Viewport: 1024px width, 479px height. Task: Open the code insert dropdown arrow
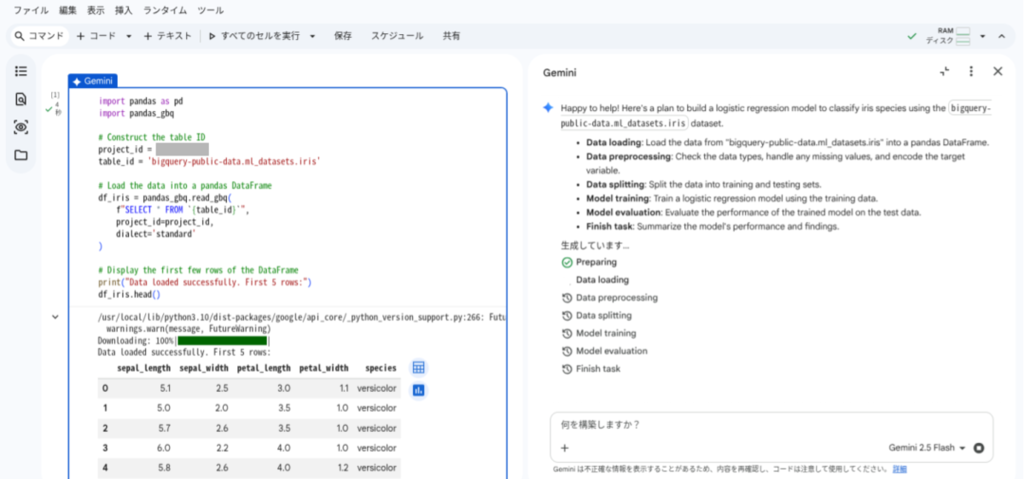(129, 37)
